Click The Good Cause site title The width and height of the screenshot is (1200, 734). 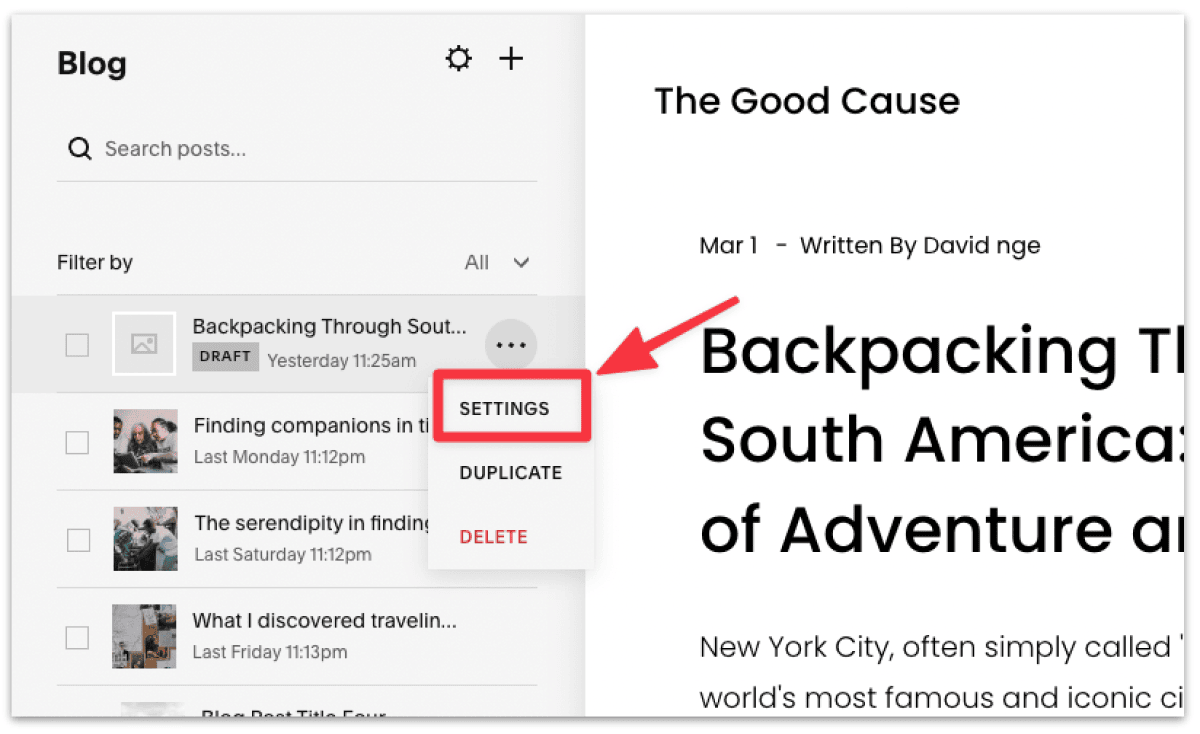pyautogui.click(x=807, y=100)
